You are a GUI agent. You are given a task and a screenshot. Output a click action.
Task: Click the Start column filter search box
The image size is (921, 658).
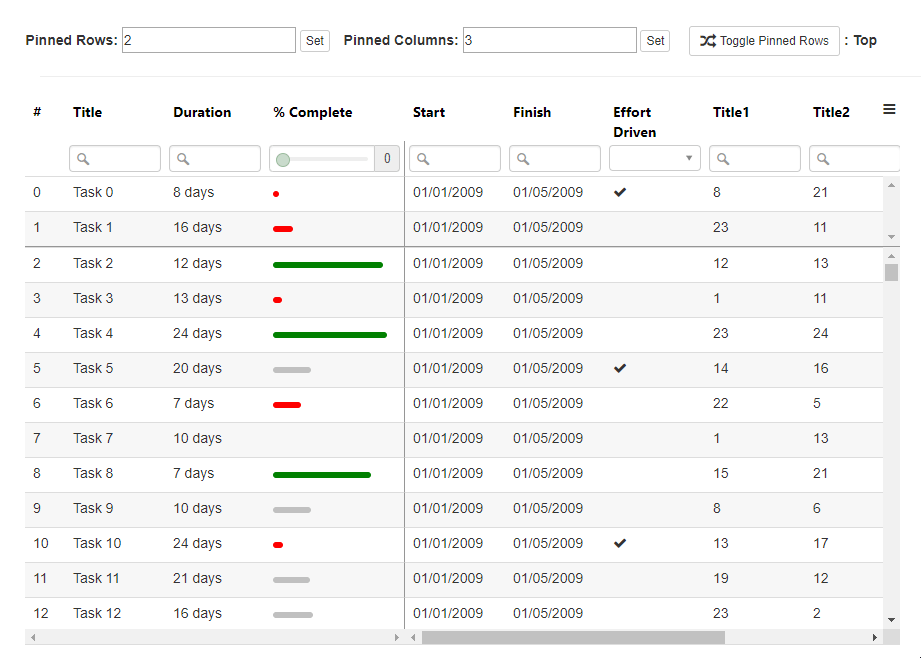point(455,159)
